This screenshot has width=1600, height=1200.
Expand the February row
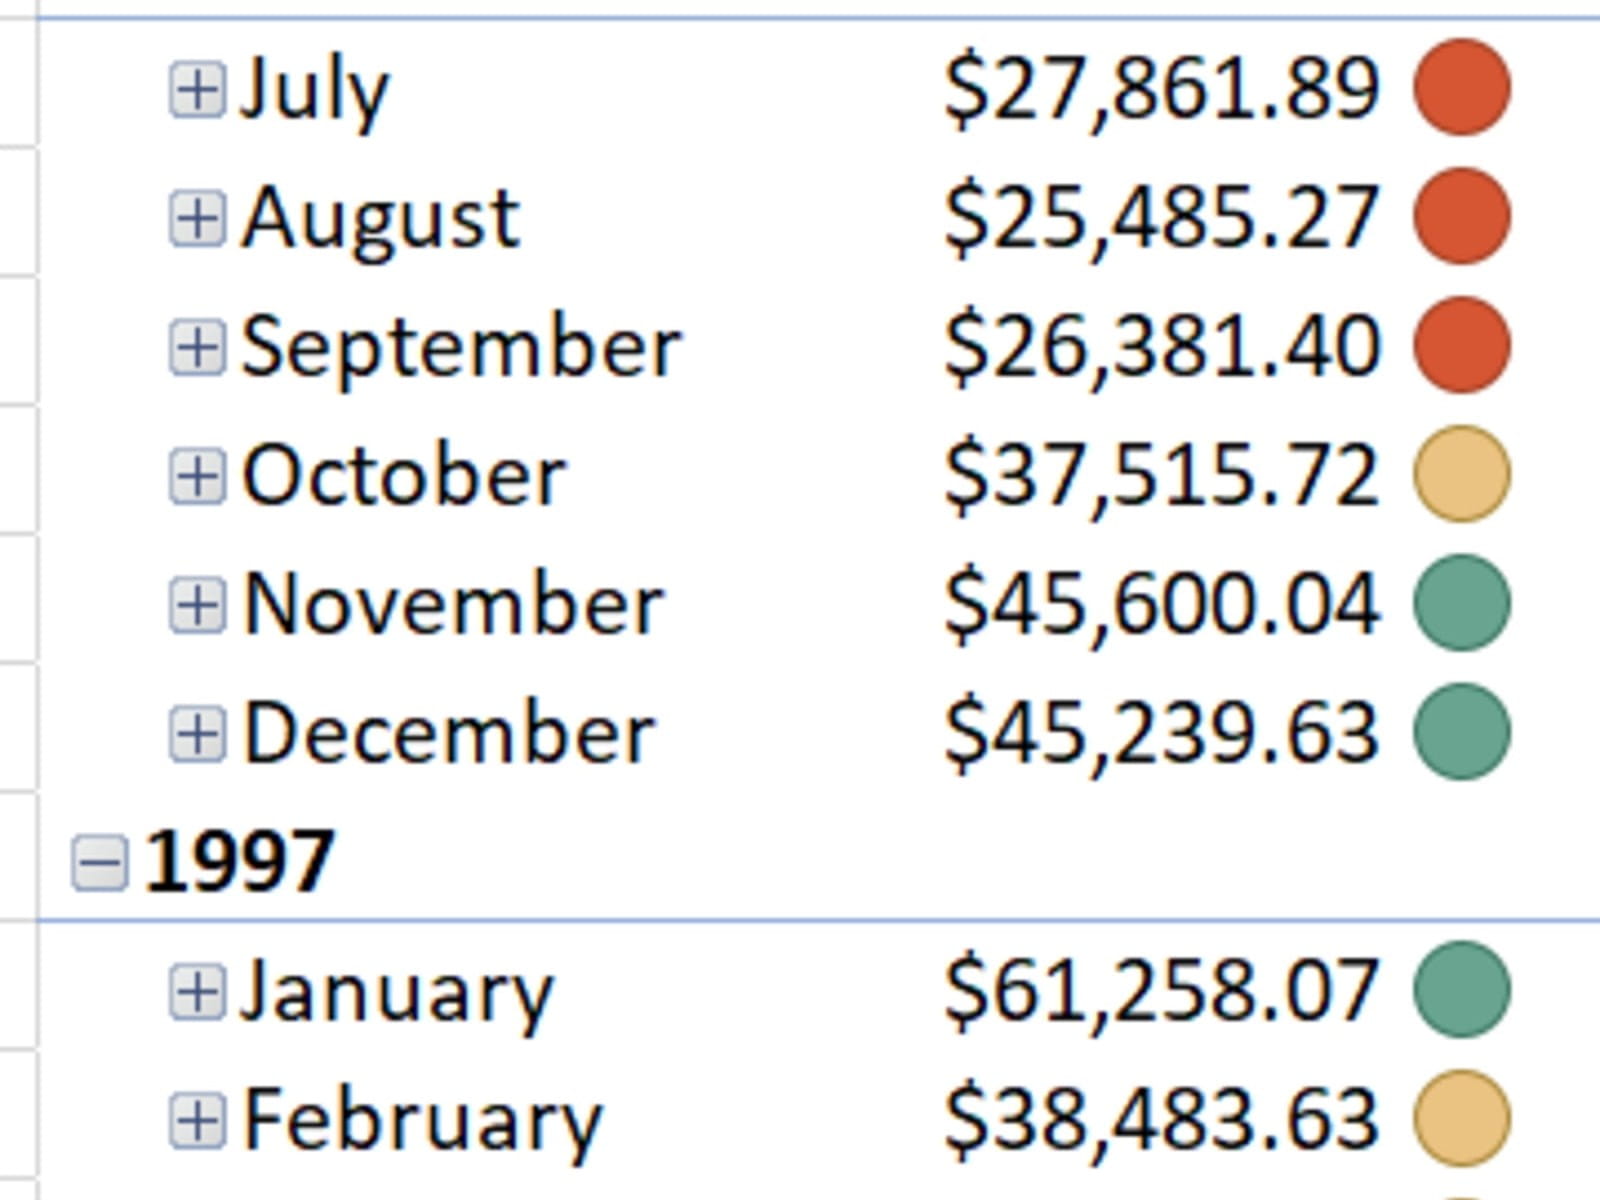[x=196, y=1120]
